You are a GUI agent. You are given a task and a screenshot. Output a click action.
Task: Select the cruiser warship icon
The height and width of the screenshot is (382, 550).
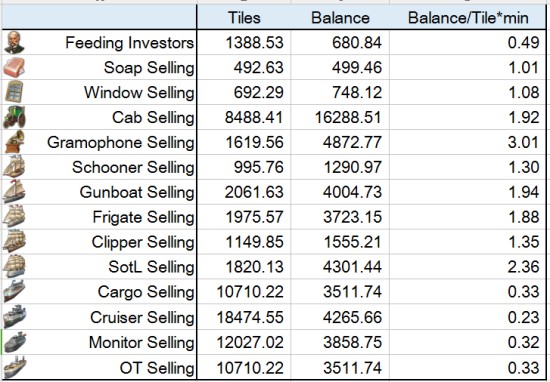tap(14, 316)
